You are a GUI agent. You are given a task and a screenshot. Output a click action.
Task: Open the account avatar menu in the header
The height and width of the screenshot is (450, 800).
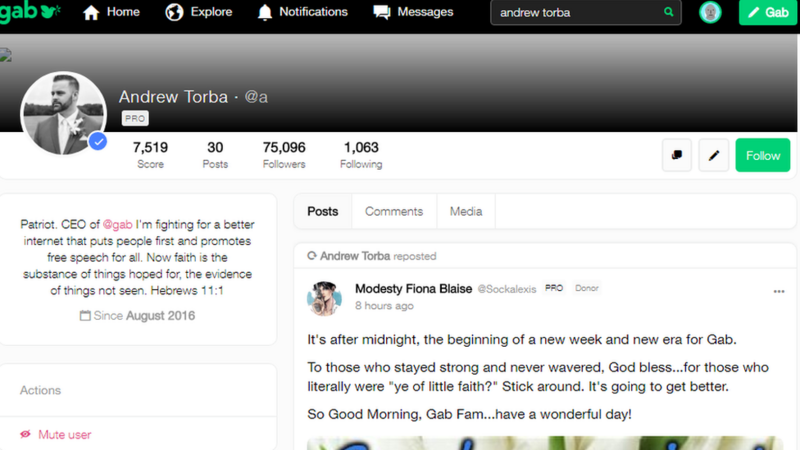(710, 13)
